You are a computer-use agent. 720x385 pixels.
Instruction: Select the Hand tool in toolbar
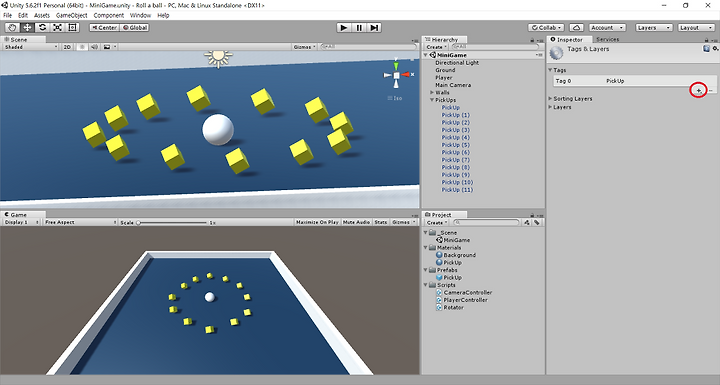12,28
